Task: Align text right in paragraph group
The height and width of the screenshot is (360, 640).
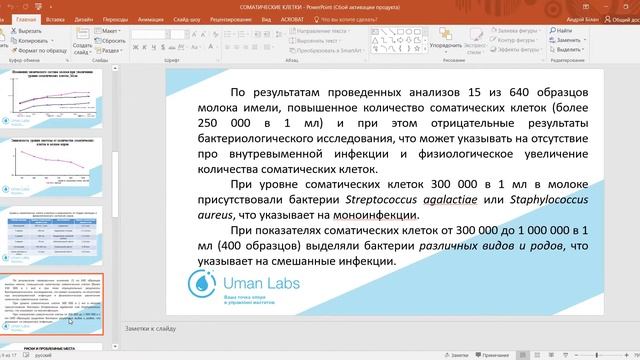Action: pos(245,47)
